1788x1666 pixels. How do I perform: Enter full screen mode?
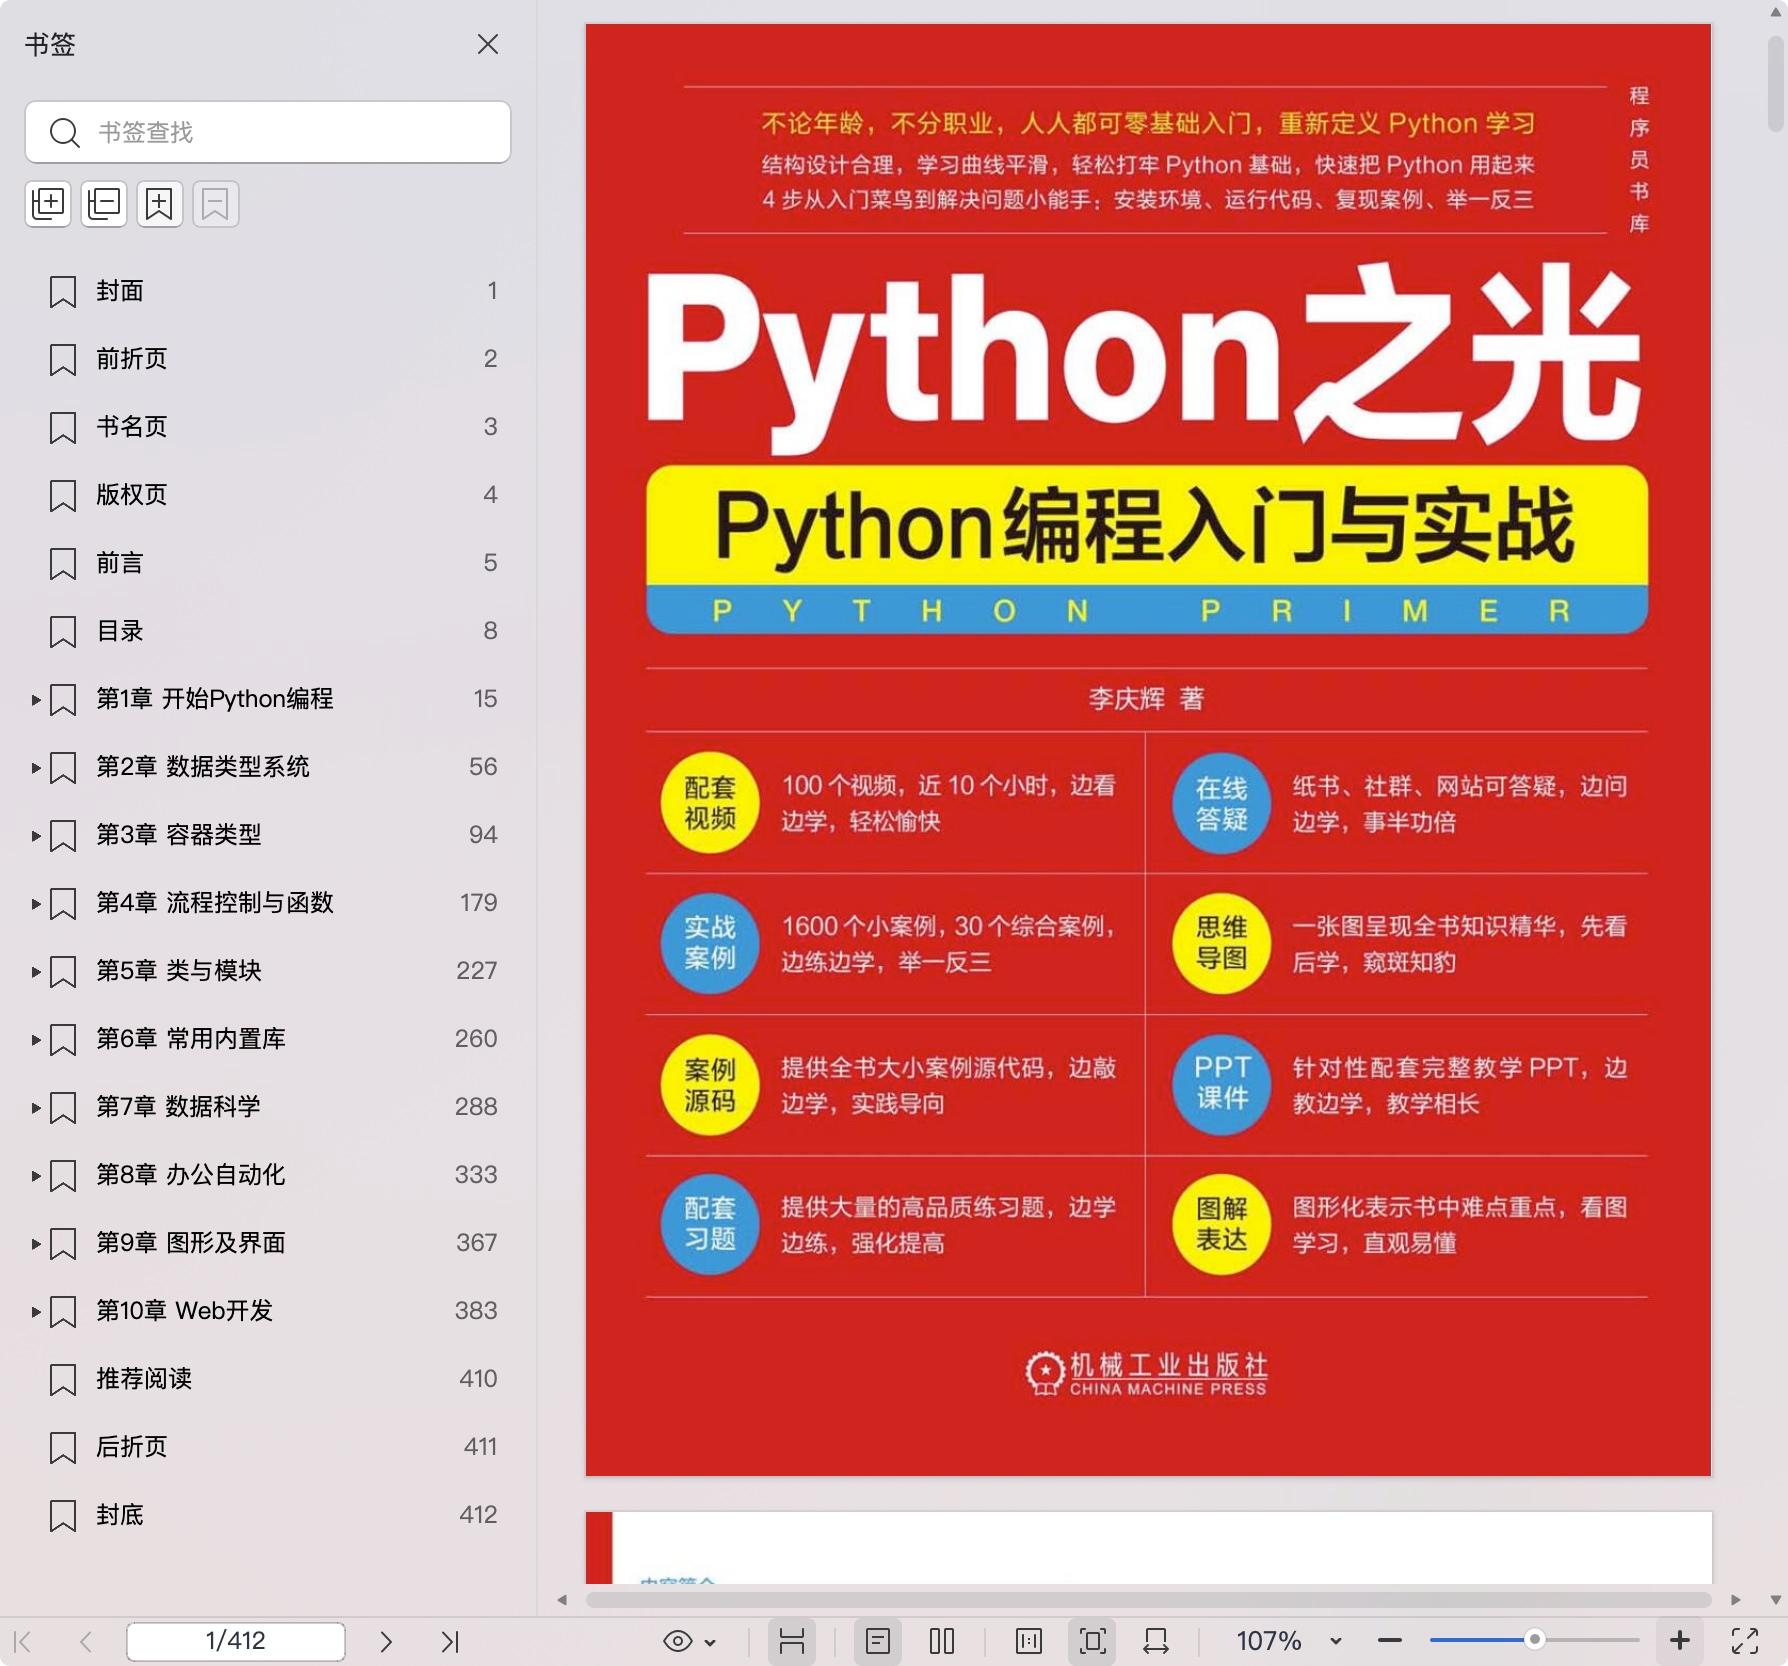point(1745,1641)
